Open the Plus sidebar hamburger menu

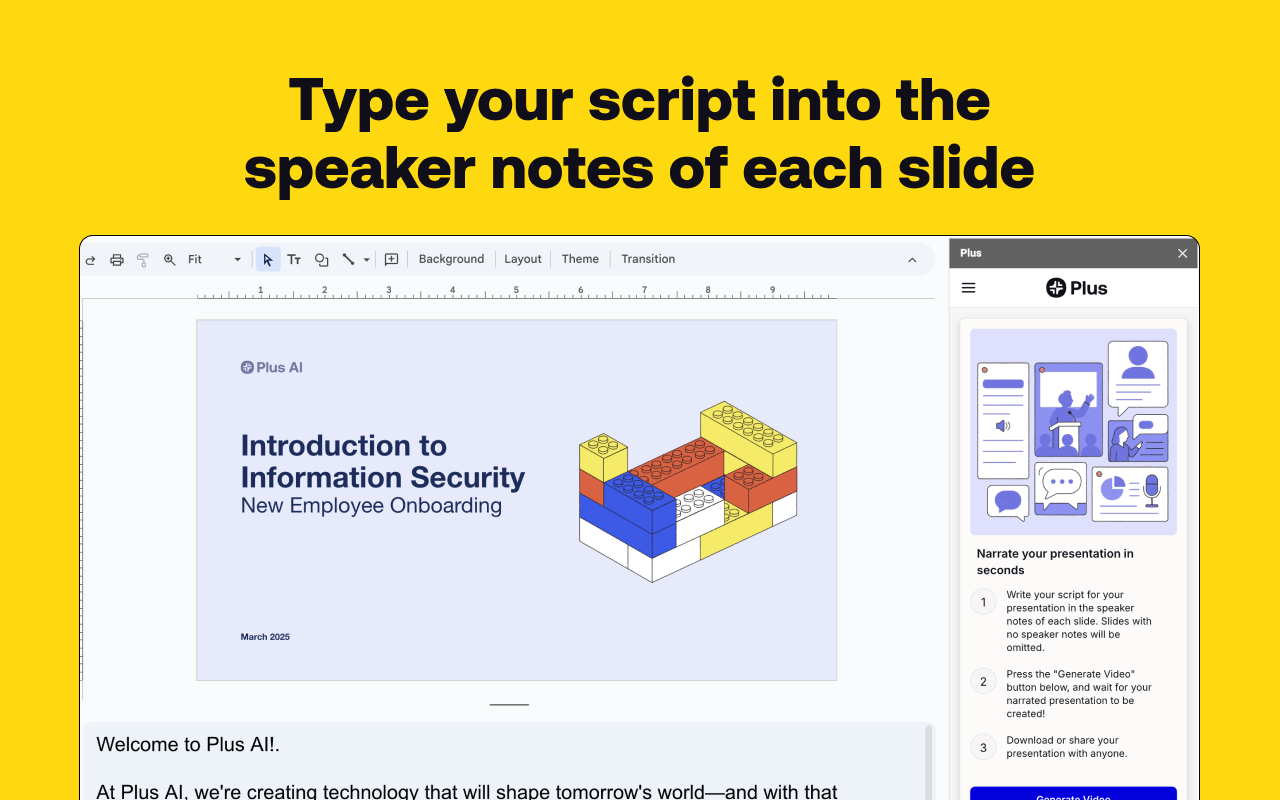click(968, 287)
